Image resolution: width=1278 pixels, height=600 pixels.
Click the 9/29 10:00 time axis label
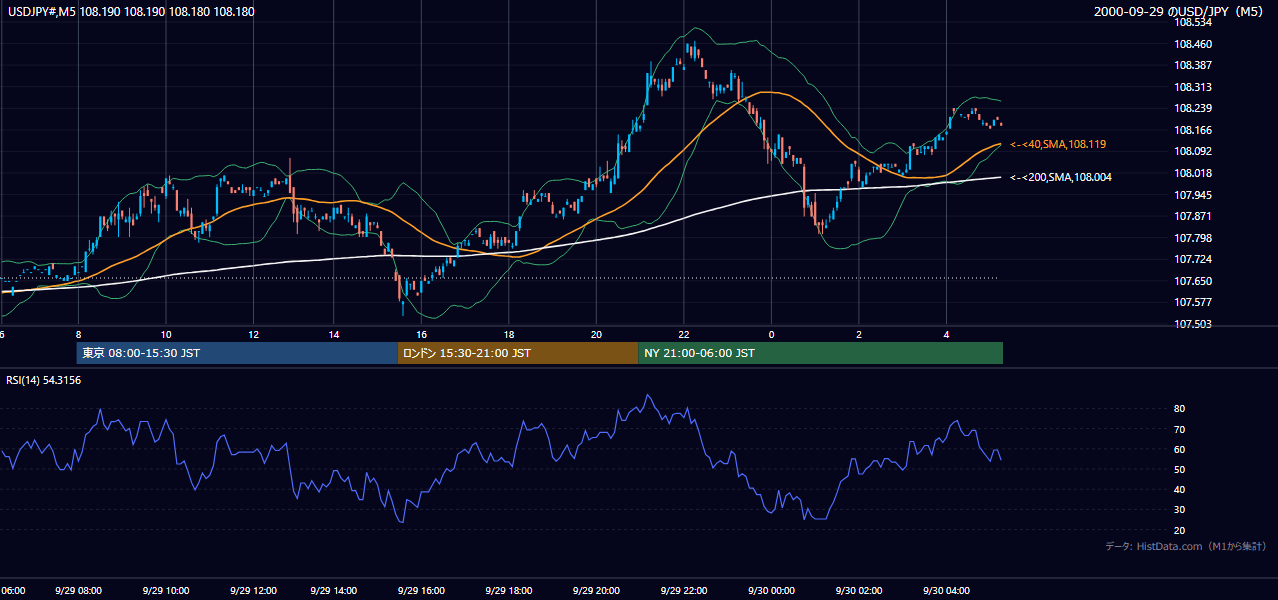[166, 591]
